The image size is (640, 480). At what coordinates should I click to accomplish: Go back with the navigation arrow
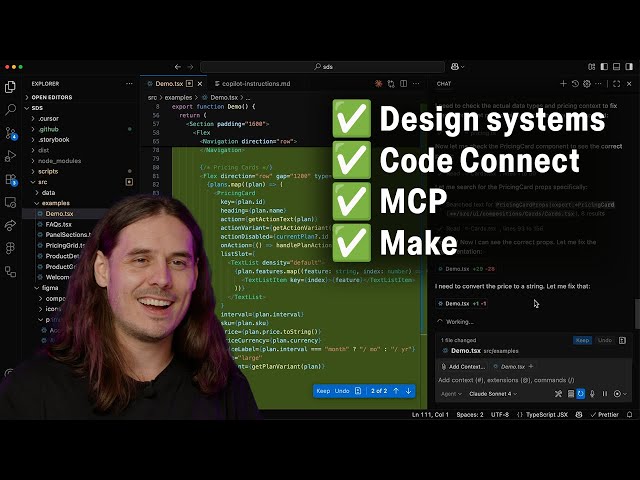178,67
